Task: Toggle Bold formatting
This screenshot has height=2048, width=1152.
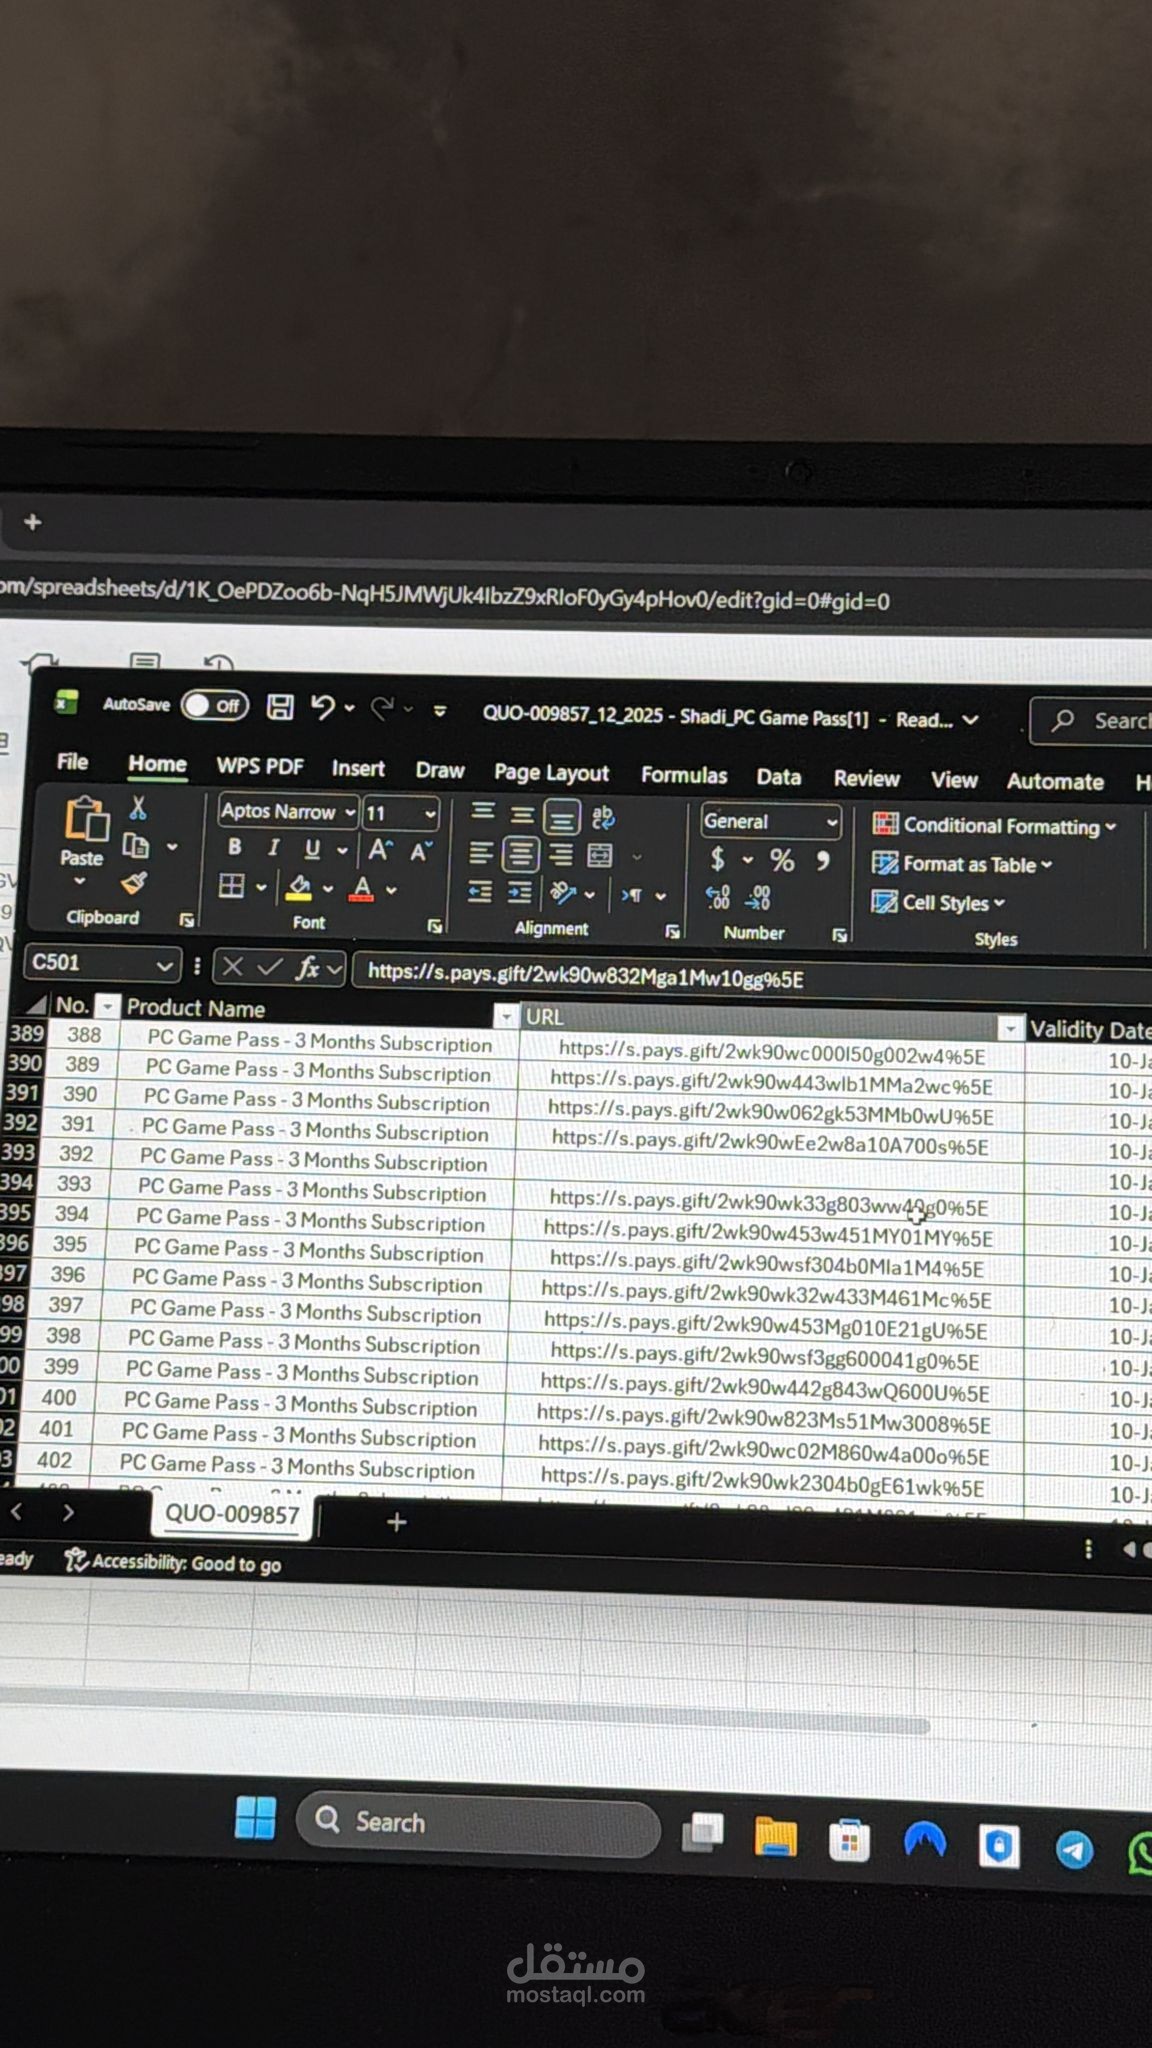Action: click(x=234, y=847)
